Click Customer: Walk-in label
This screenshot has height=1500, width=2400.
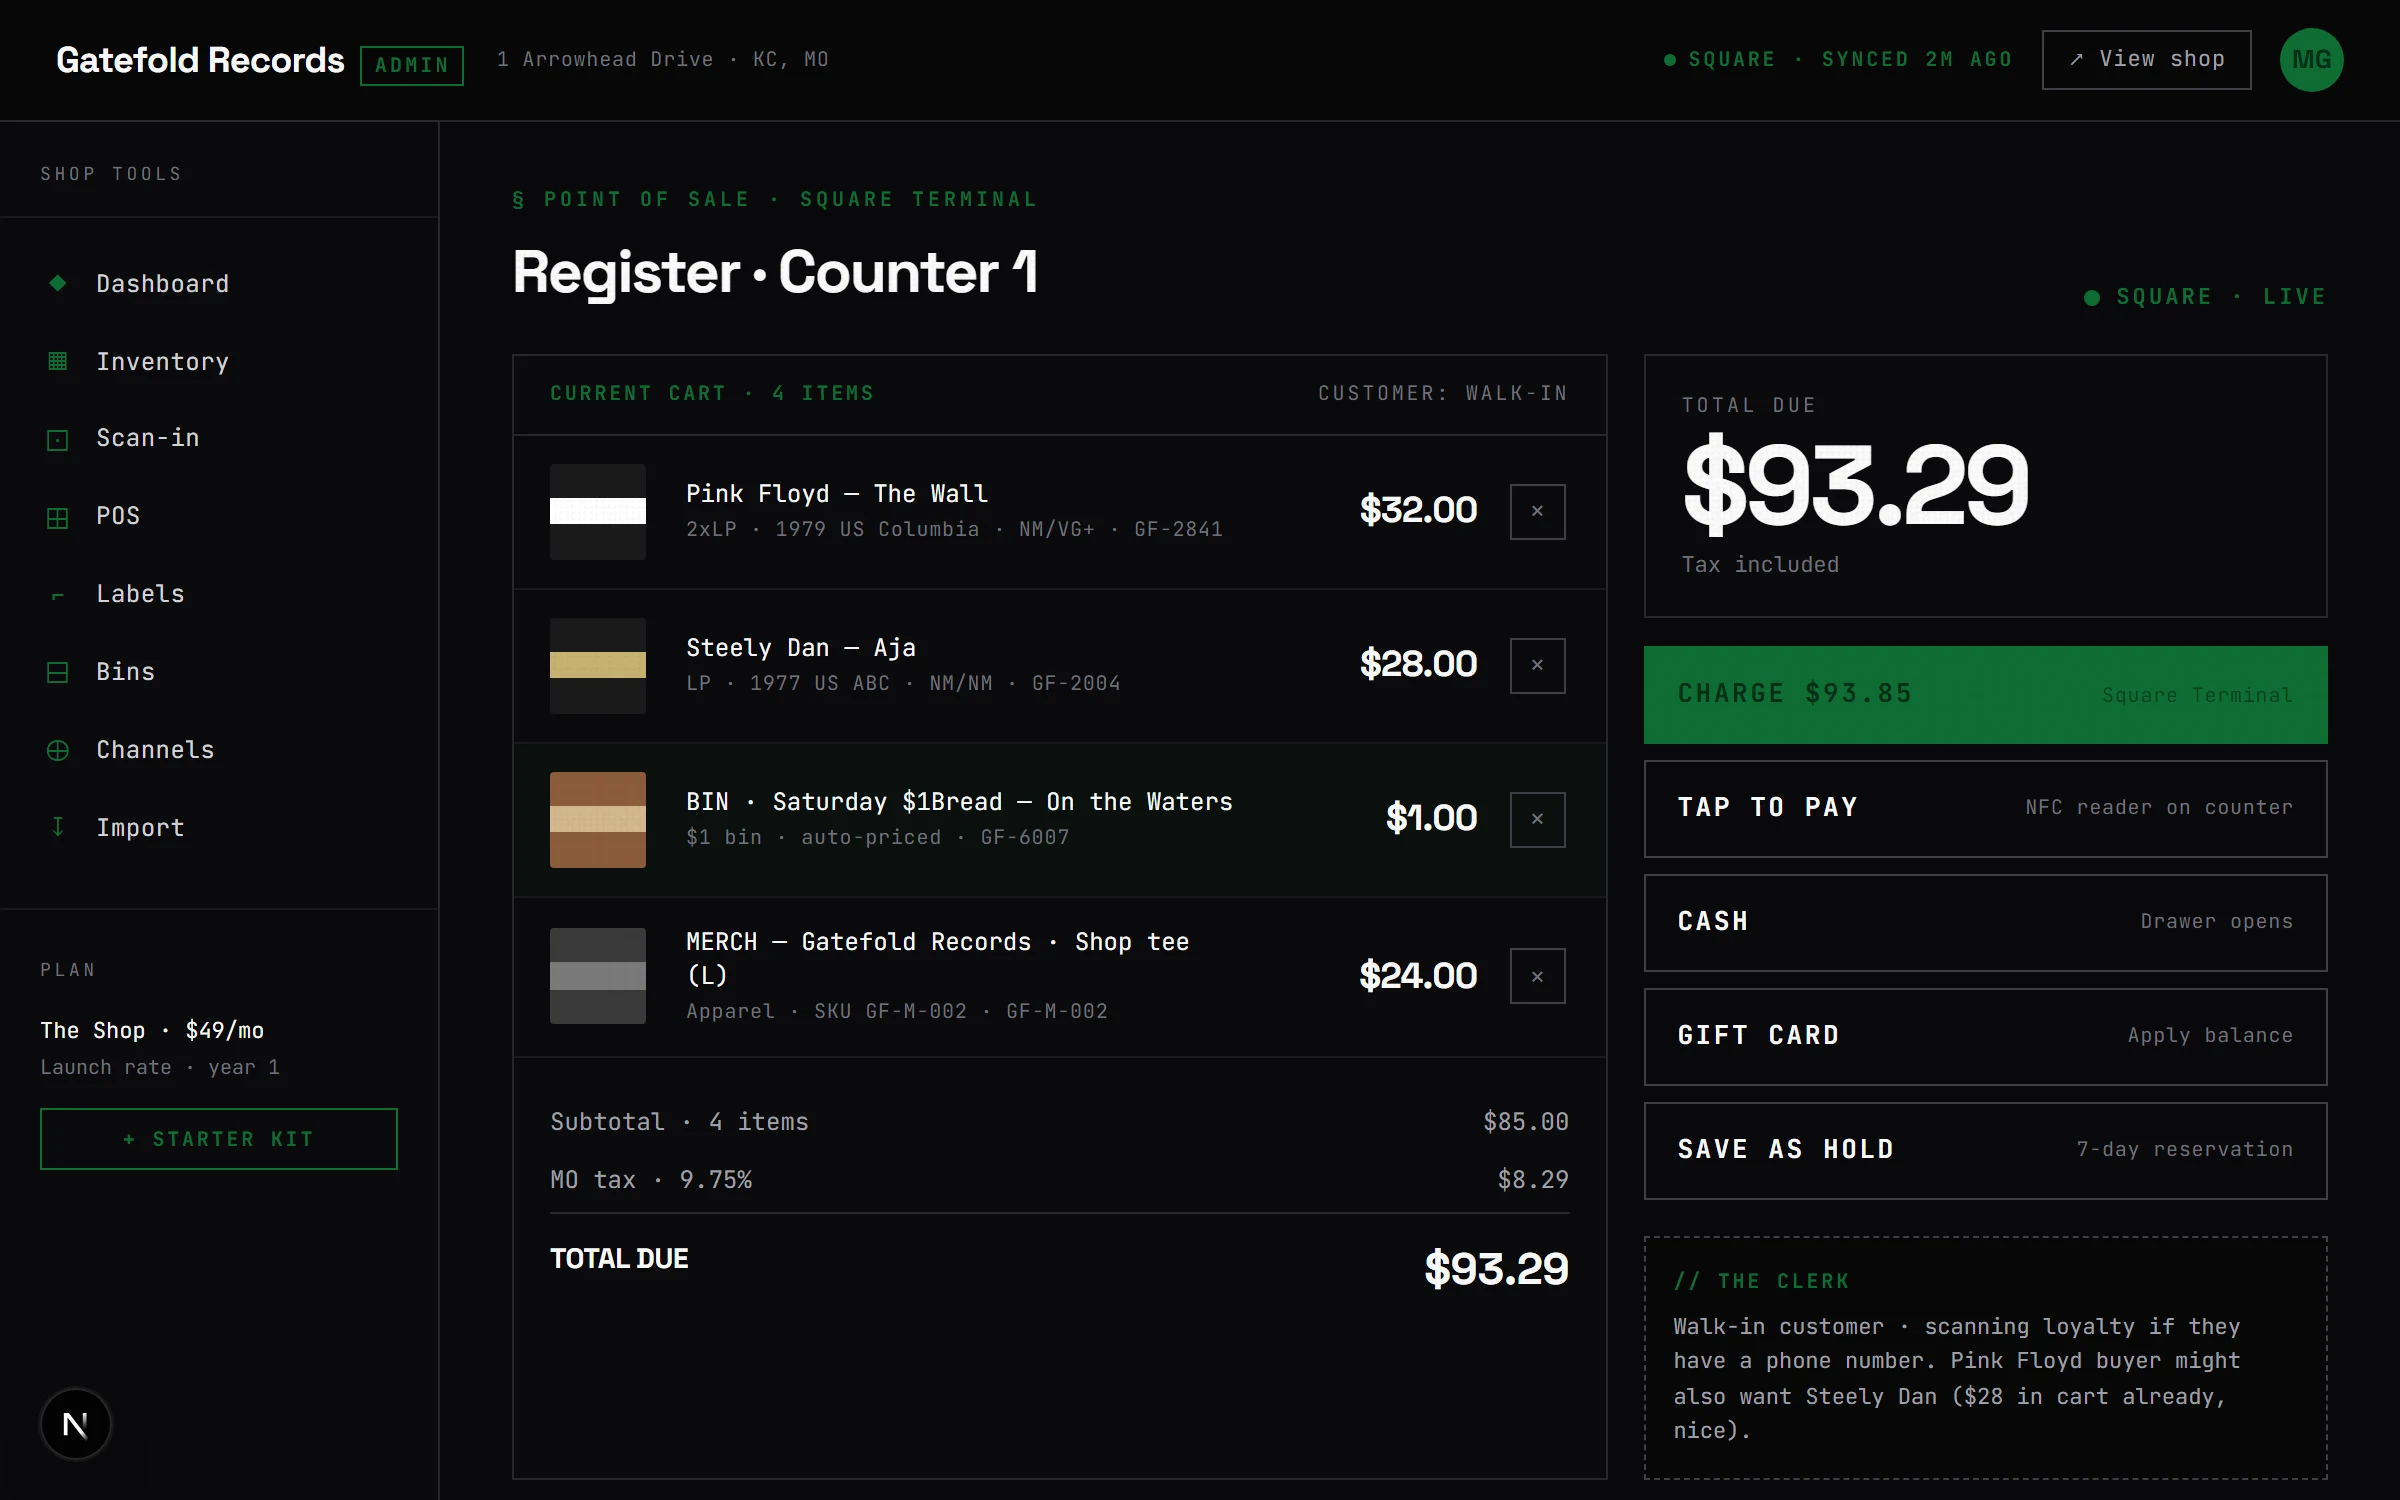point(1443,394)
